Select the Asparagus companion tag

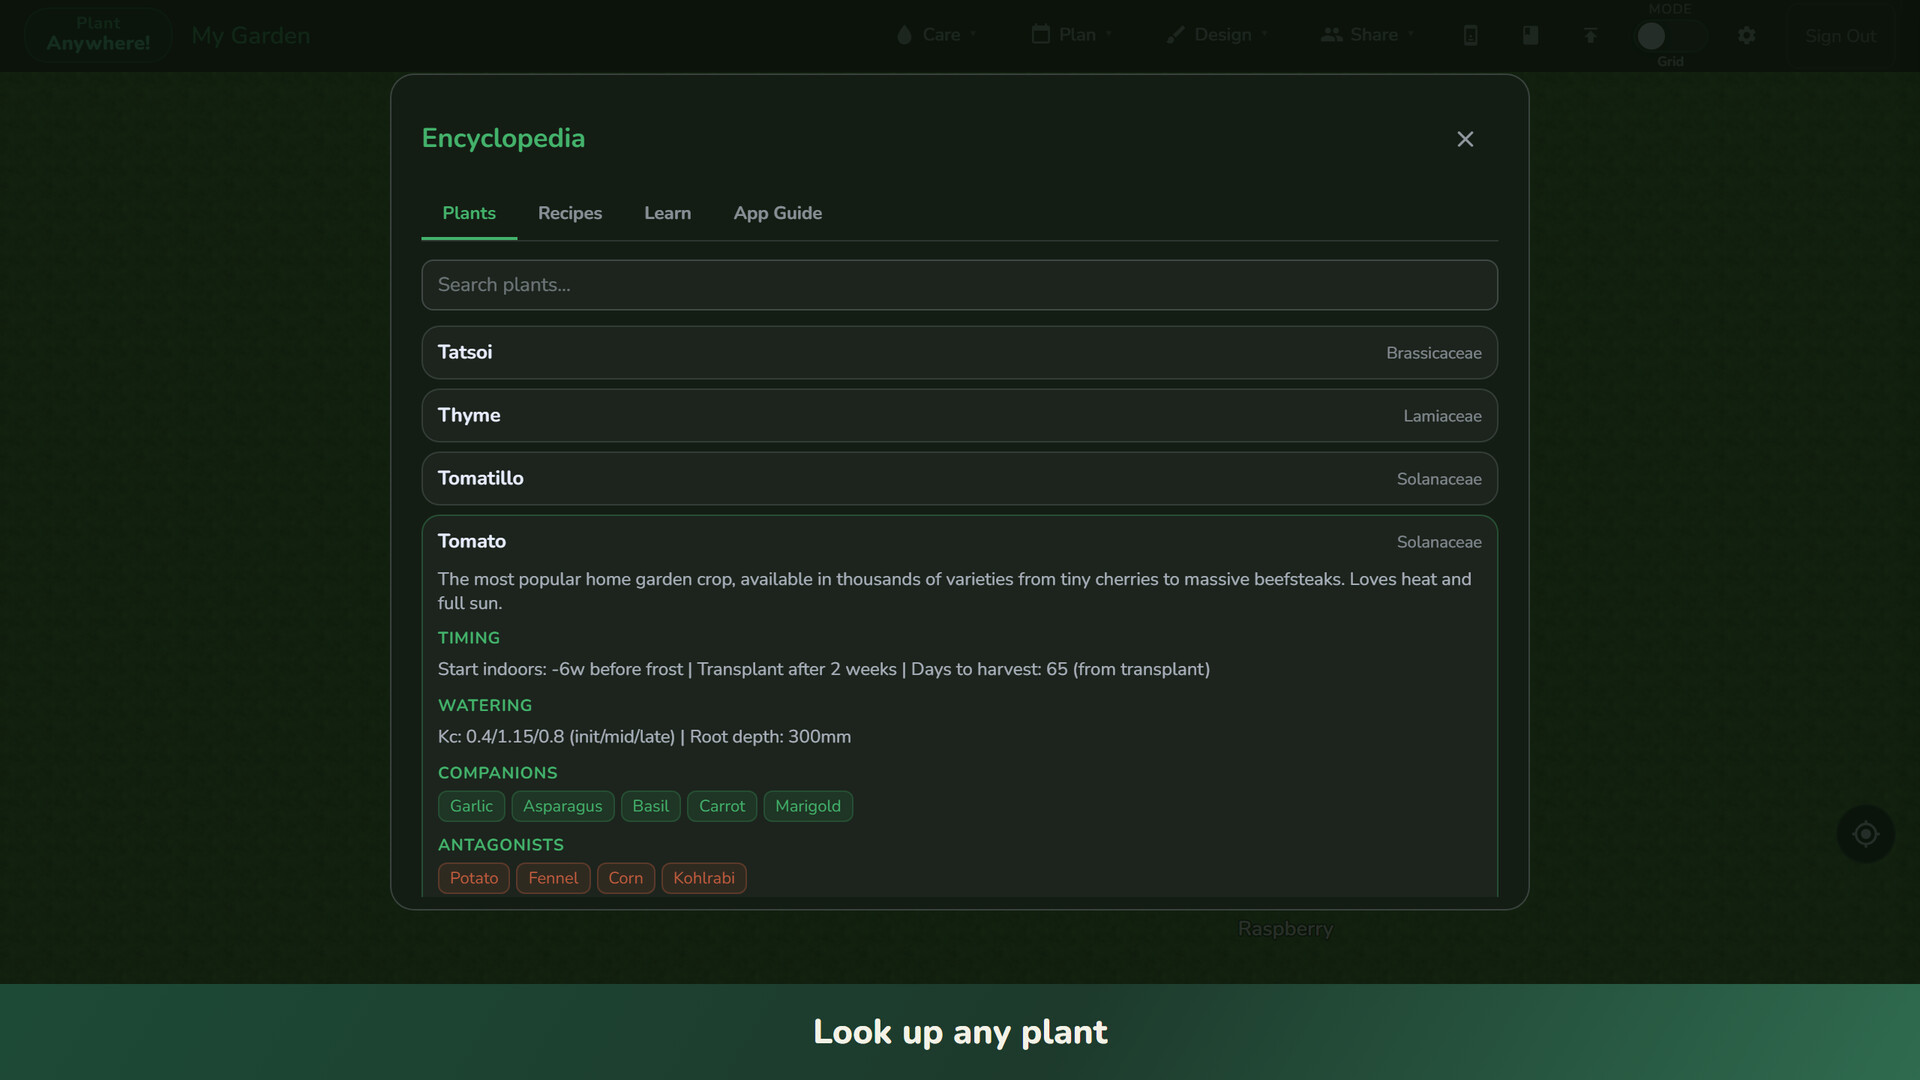(x=563, y=806)
